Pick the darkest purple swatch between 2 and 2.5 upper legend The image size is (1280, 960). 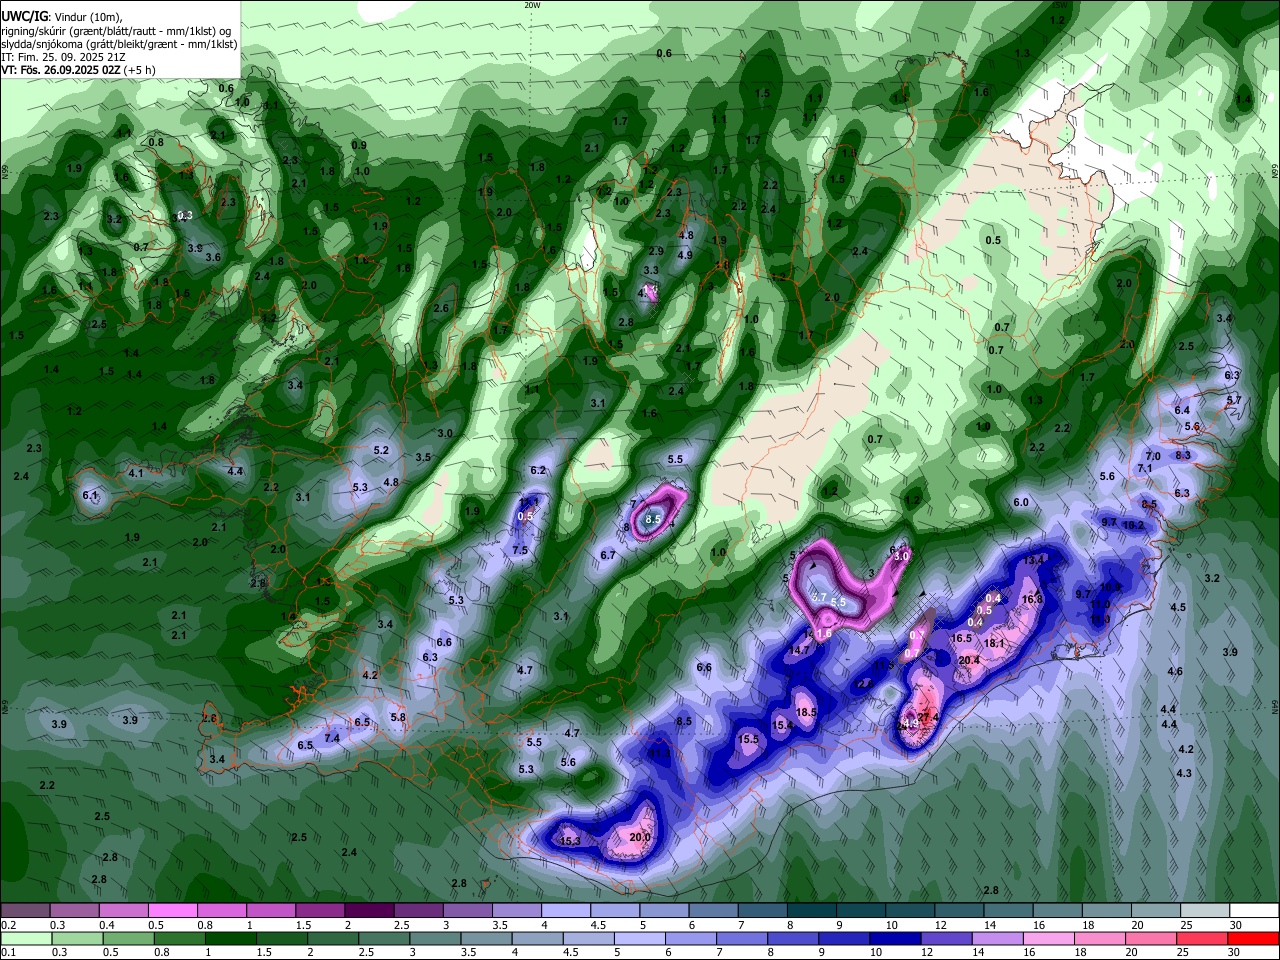point(369,911)
